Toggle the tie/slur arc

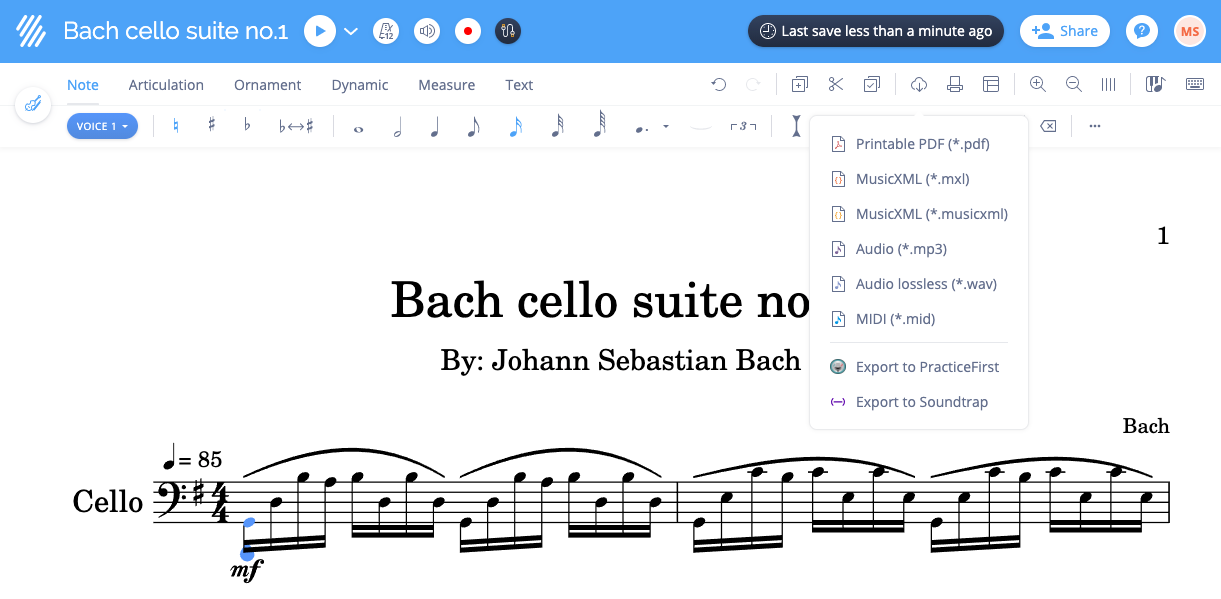[701, 127]
